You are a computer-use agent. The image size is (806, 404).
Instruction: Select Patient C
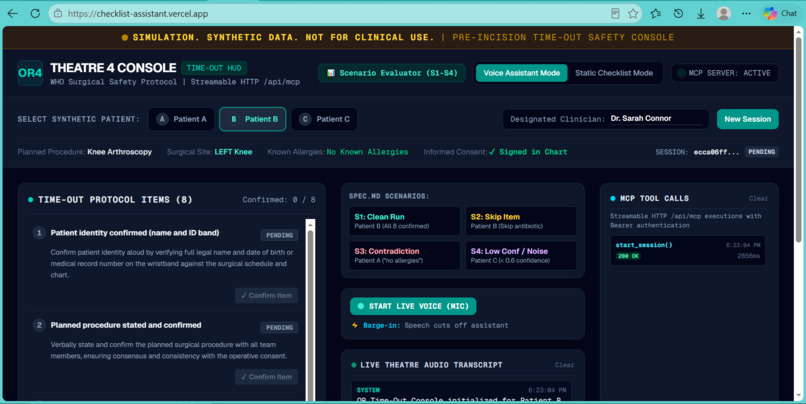[324, 119]
